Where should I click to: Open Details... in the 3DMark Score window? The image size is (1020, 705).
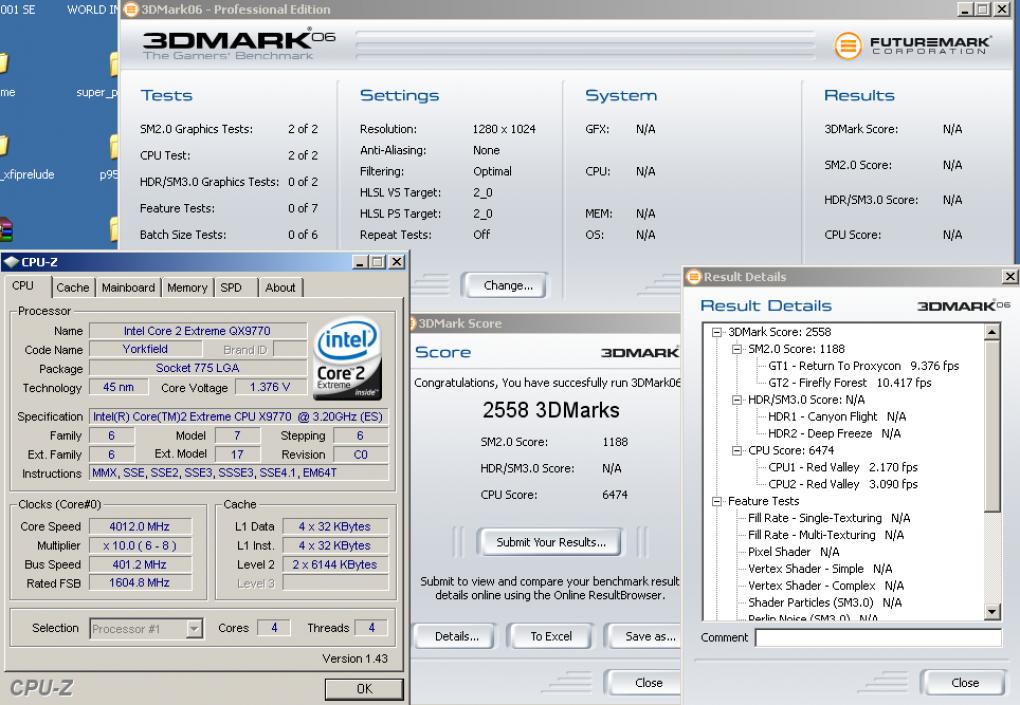(x=456, y=637)
